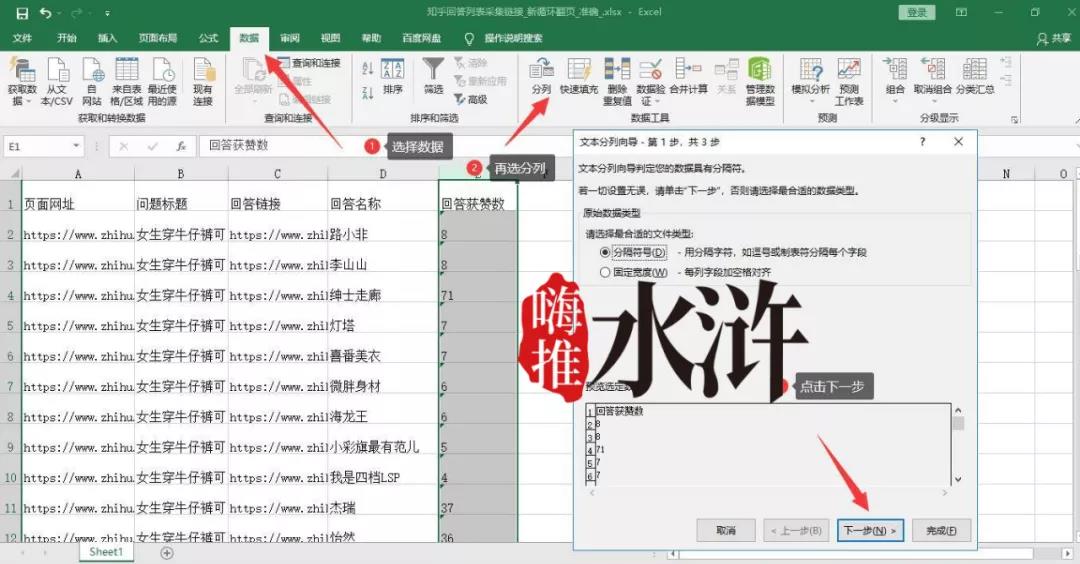Click the fx insert function icon
This screenshot has height=564, width=1080.
point(180,146)
